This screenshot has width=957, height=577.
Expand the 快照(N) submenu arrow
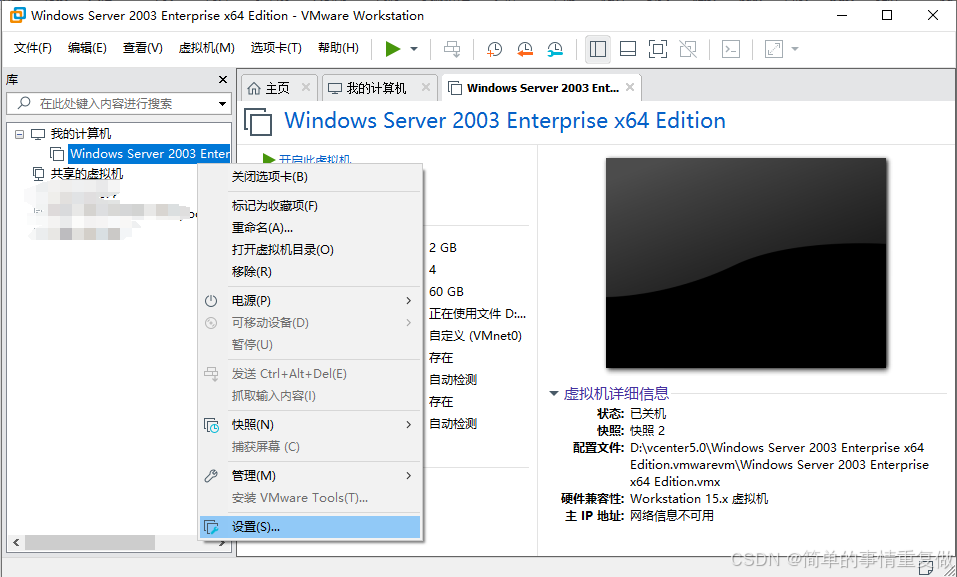[408, 425]
